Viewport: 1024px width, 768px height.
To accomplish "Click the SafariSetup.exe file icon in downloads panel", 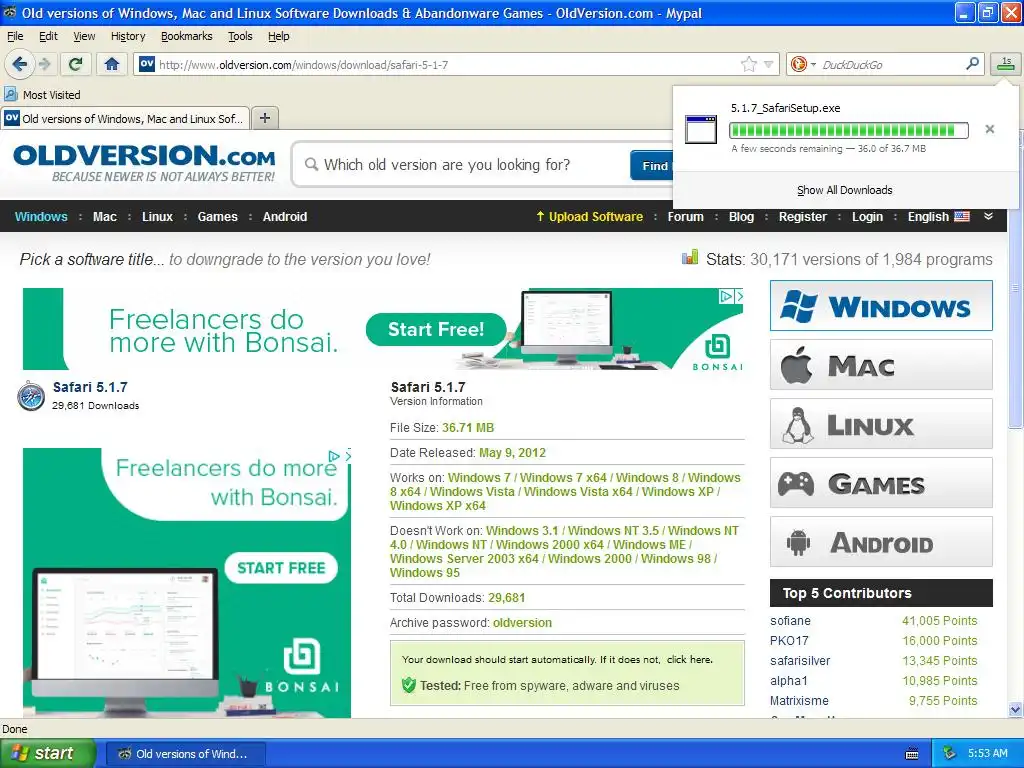I will coord(701,129).
